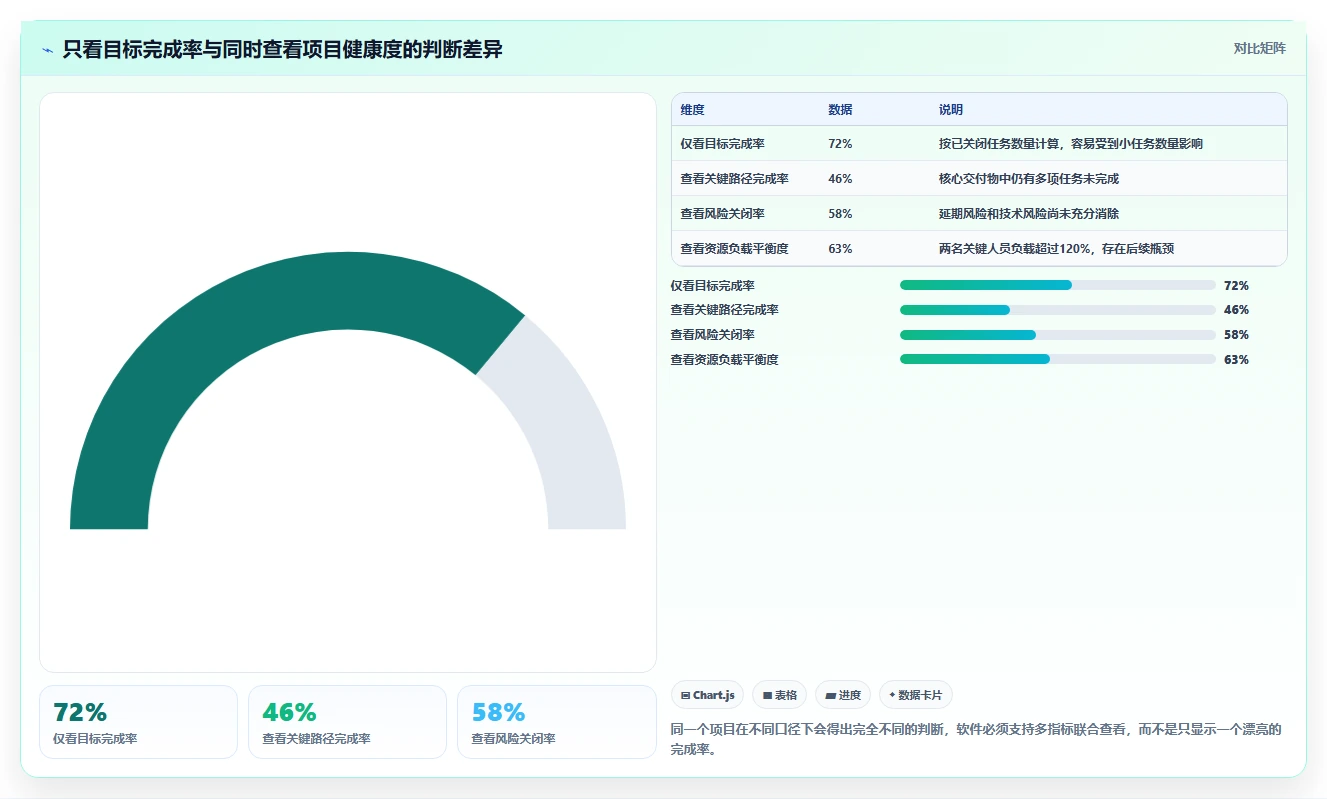Click the 46% 查看关键路径完成率 stat card
The height and width of the screenshot is (799, 1327).
pyautogui.click(x=348, y=722)
